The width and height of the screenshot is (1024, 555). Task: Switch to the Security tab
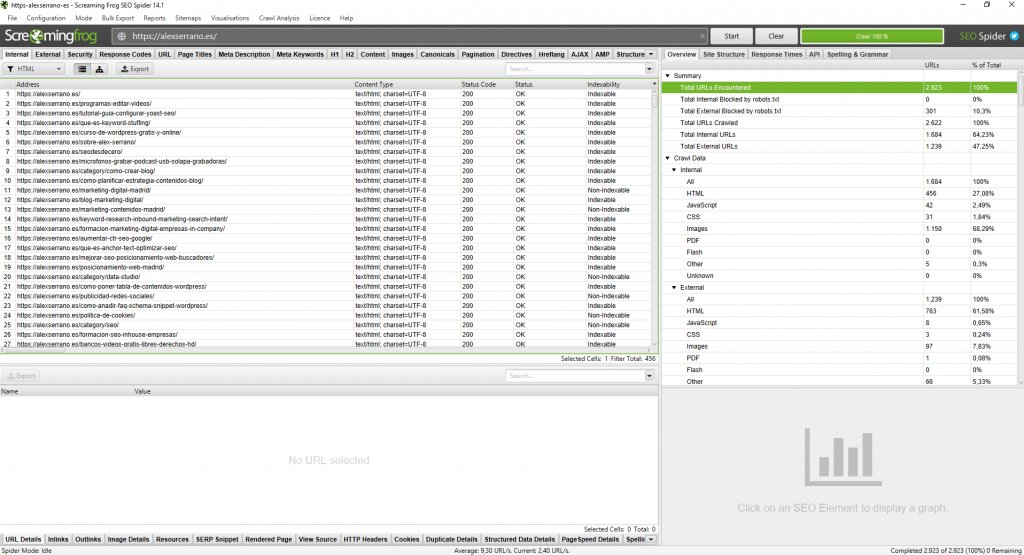tap(80, 54)
